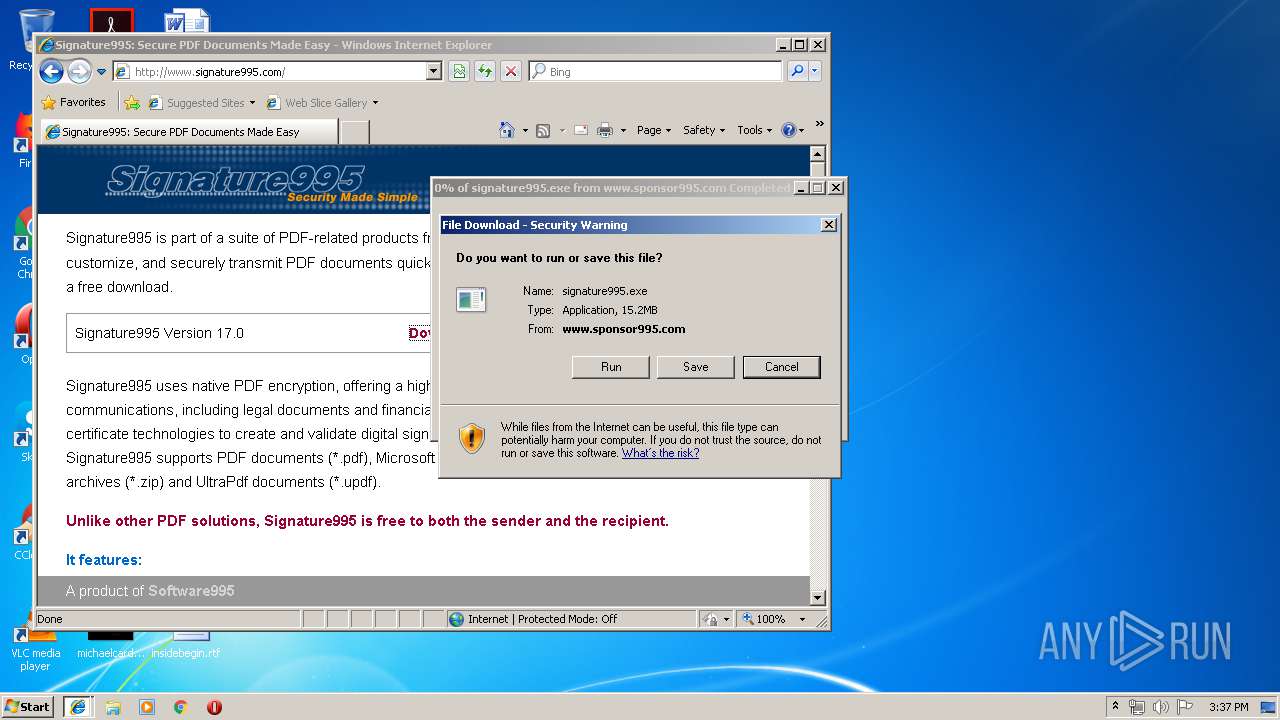Run search with magnifier button

click(797, 71)
